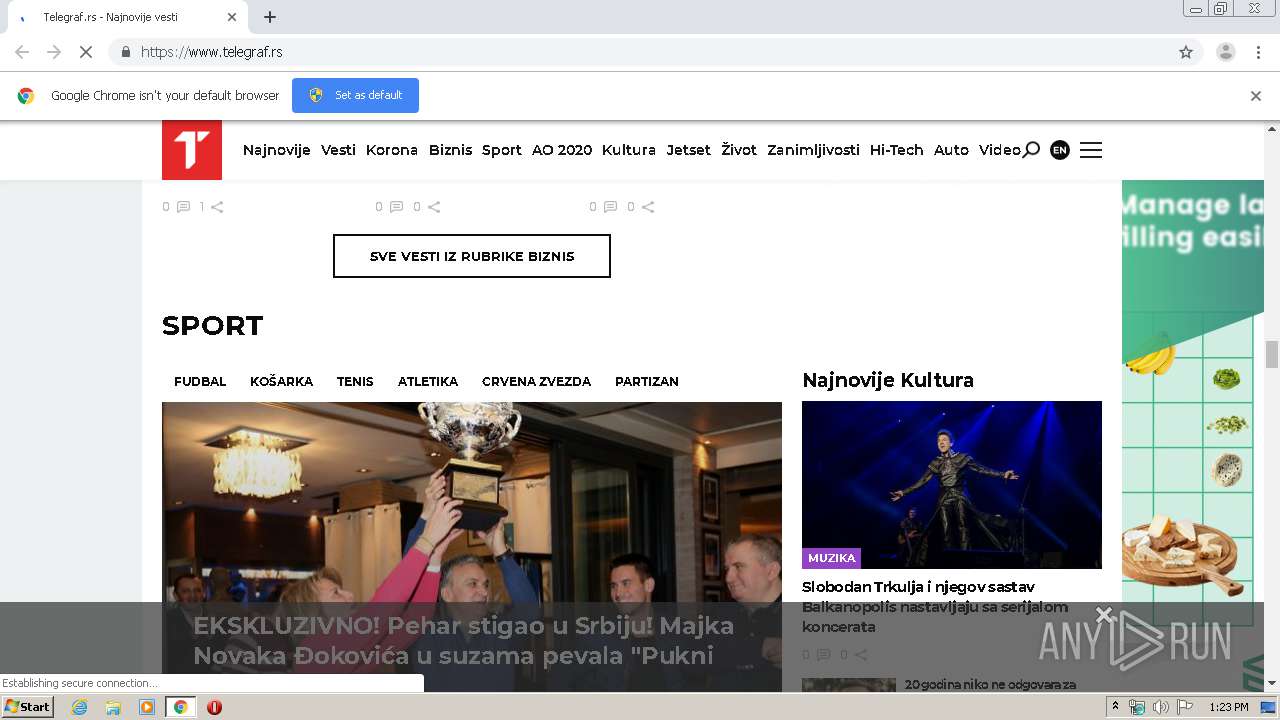Viewport: 1280px width, 720px height.
Task: Open Auto section
Action: click(x=951, y=150)
